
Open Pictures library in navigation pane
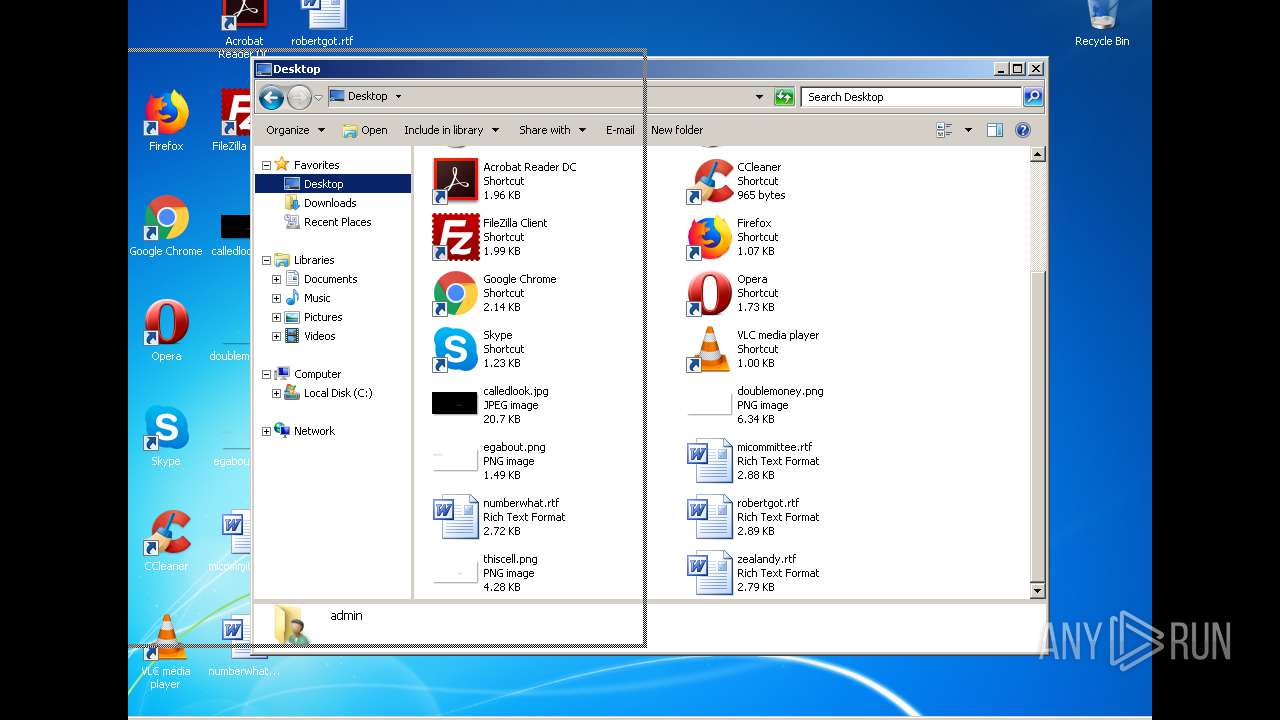click(313, 317)
